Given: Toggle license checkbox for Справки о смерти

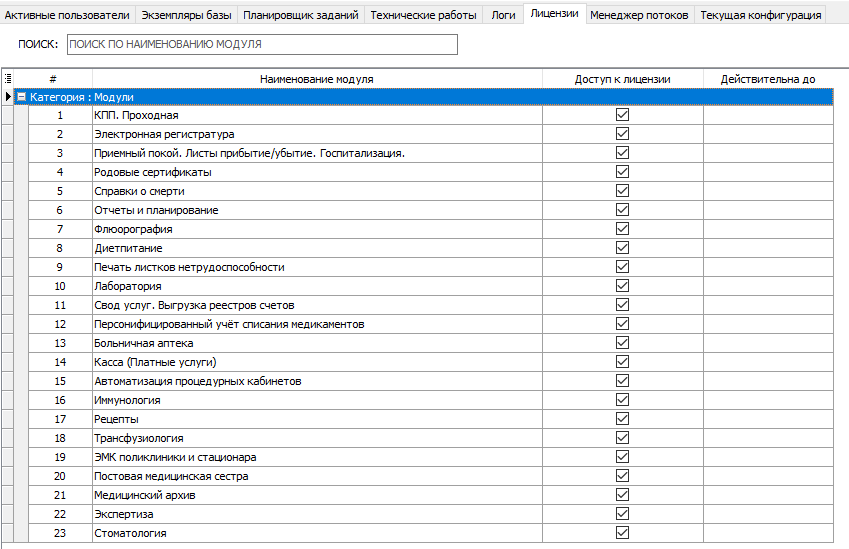Looking at the screenshot, I should [x=623, y=191].
